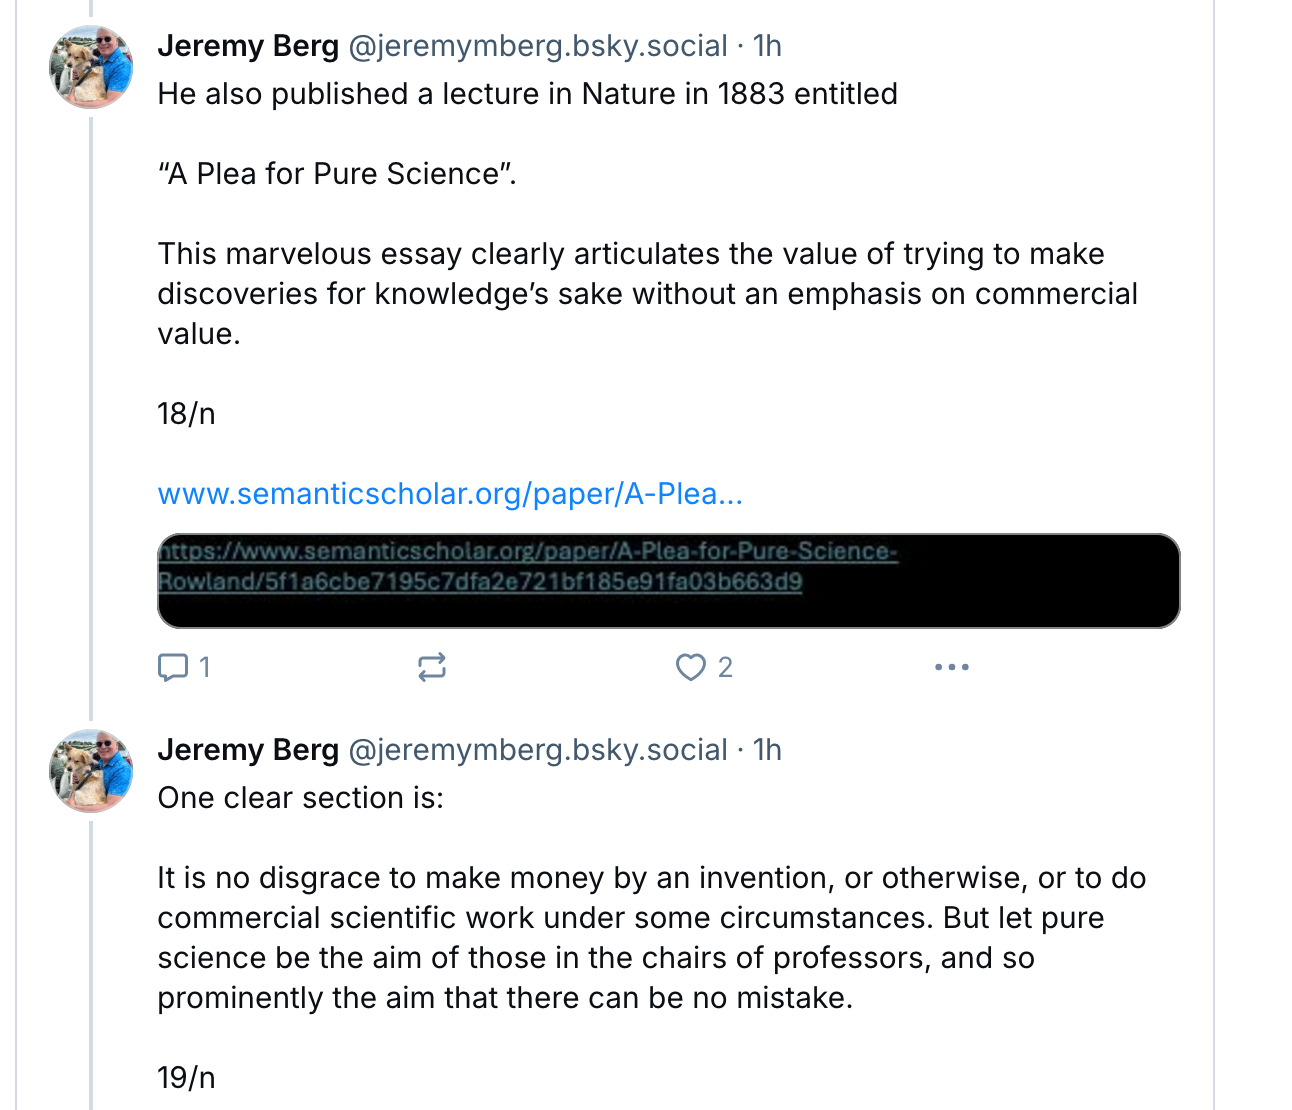Click reply count number 1

point(205,667)
